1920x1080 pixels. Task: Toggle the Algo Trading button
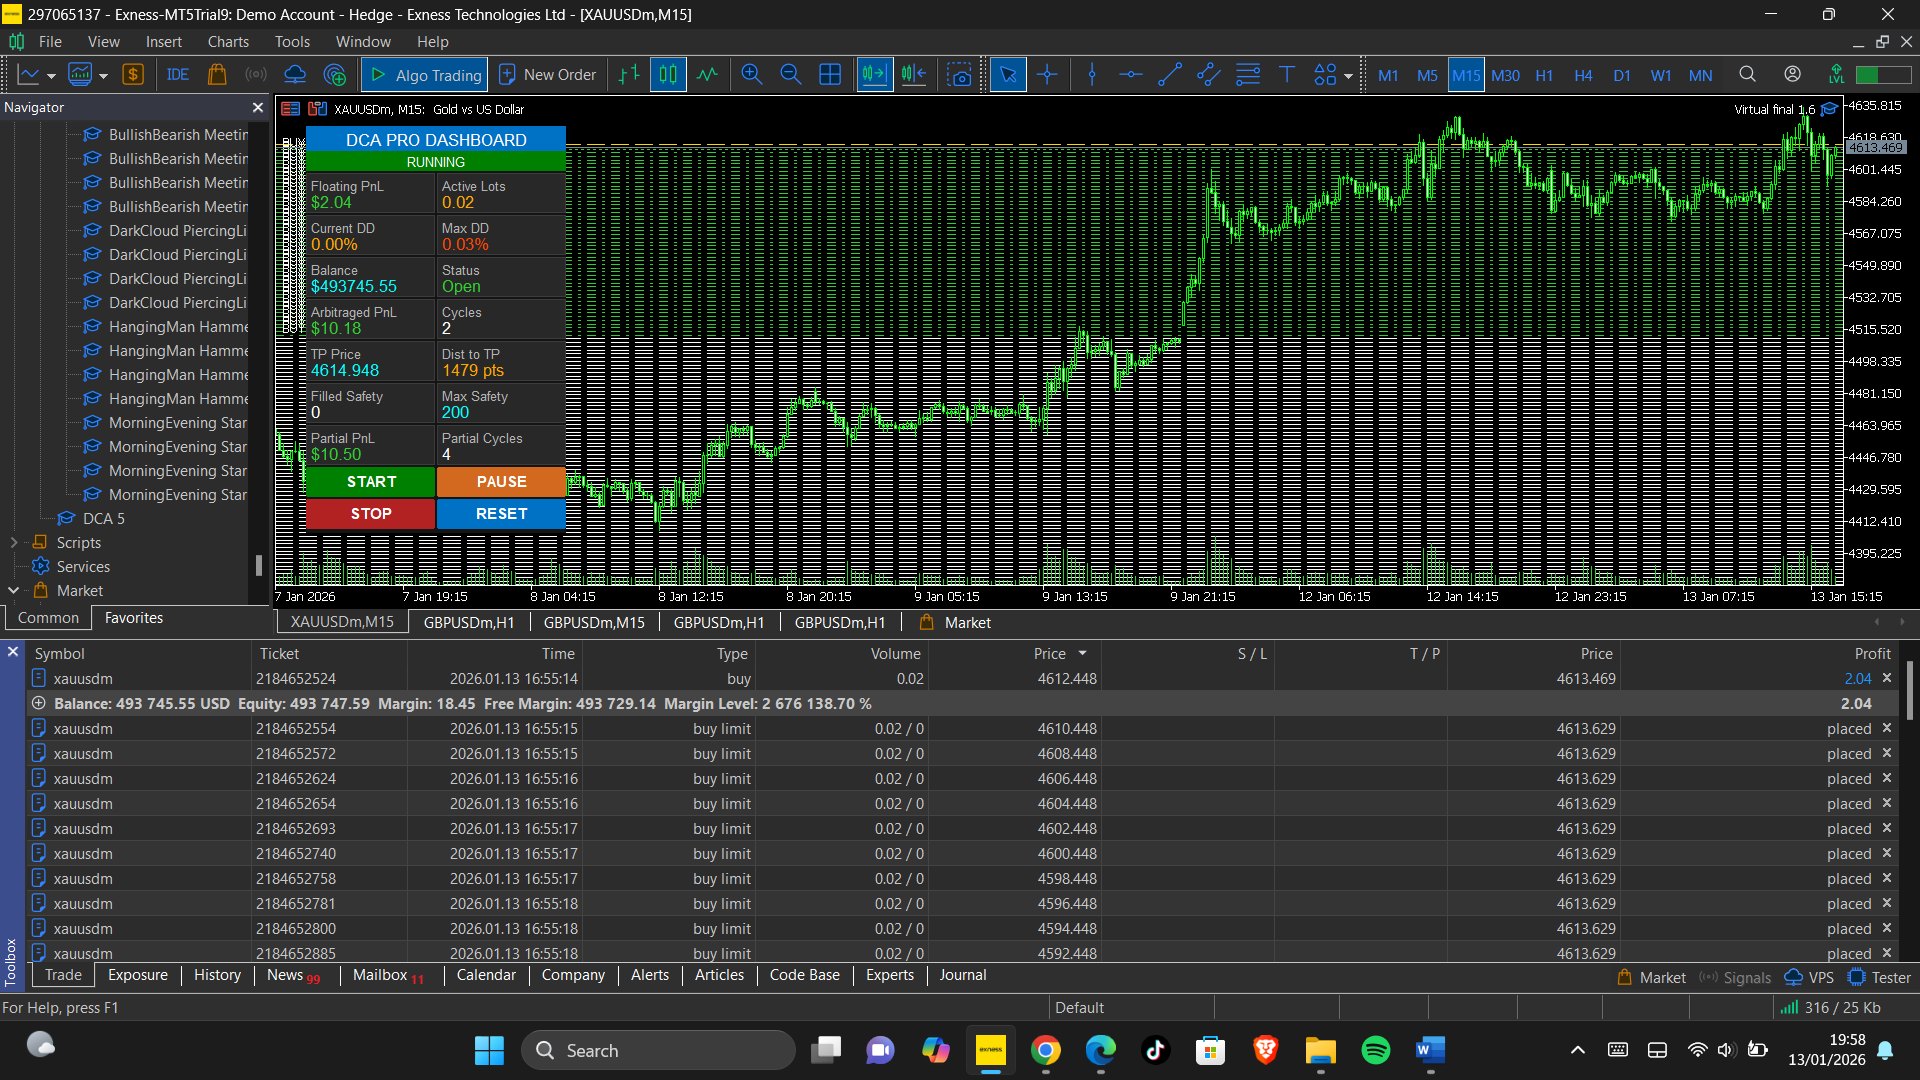pos(425,75)
